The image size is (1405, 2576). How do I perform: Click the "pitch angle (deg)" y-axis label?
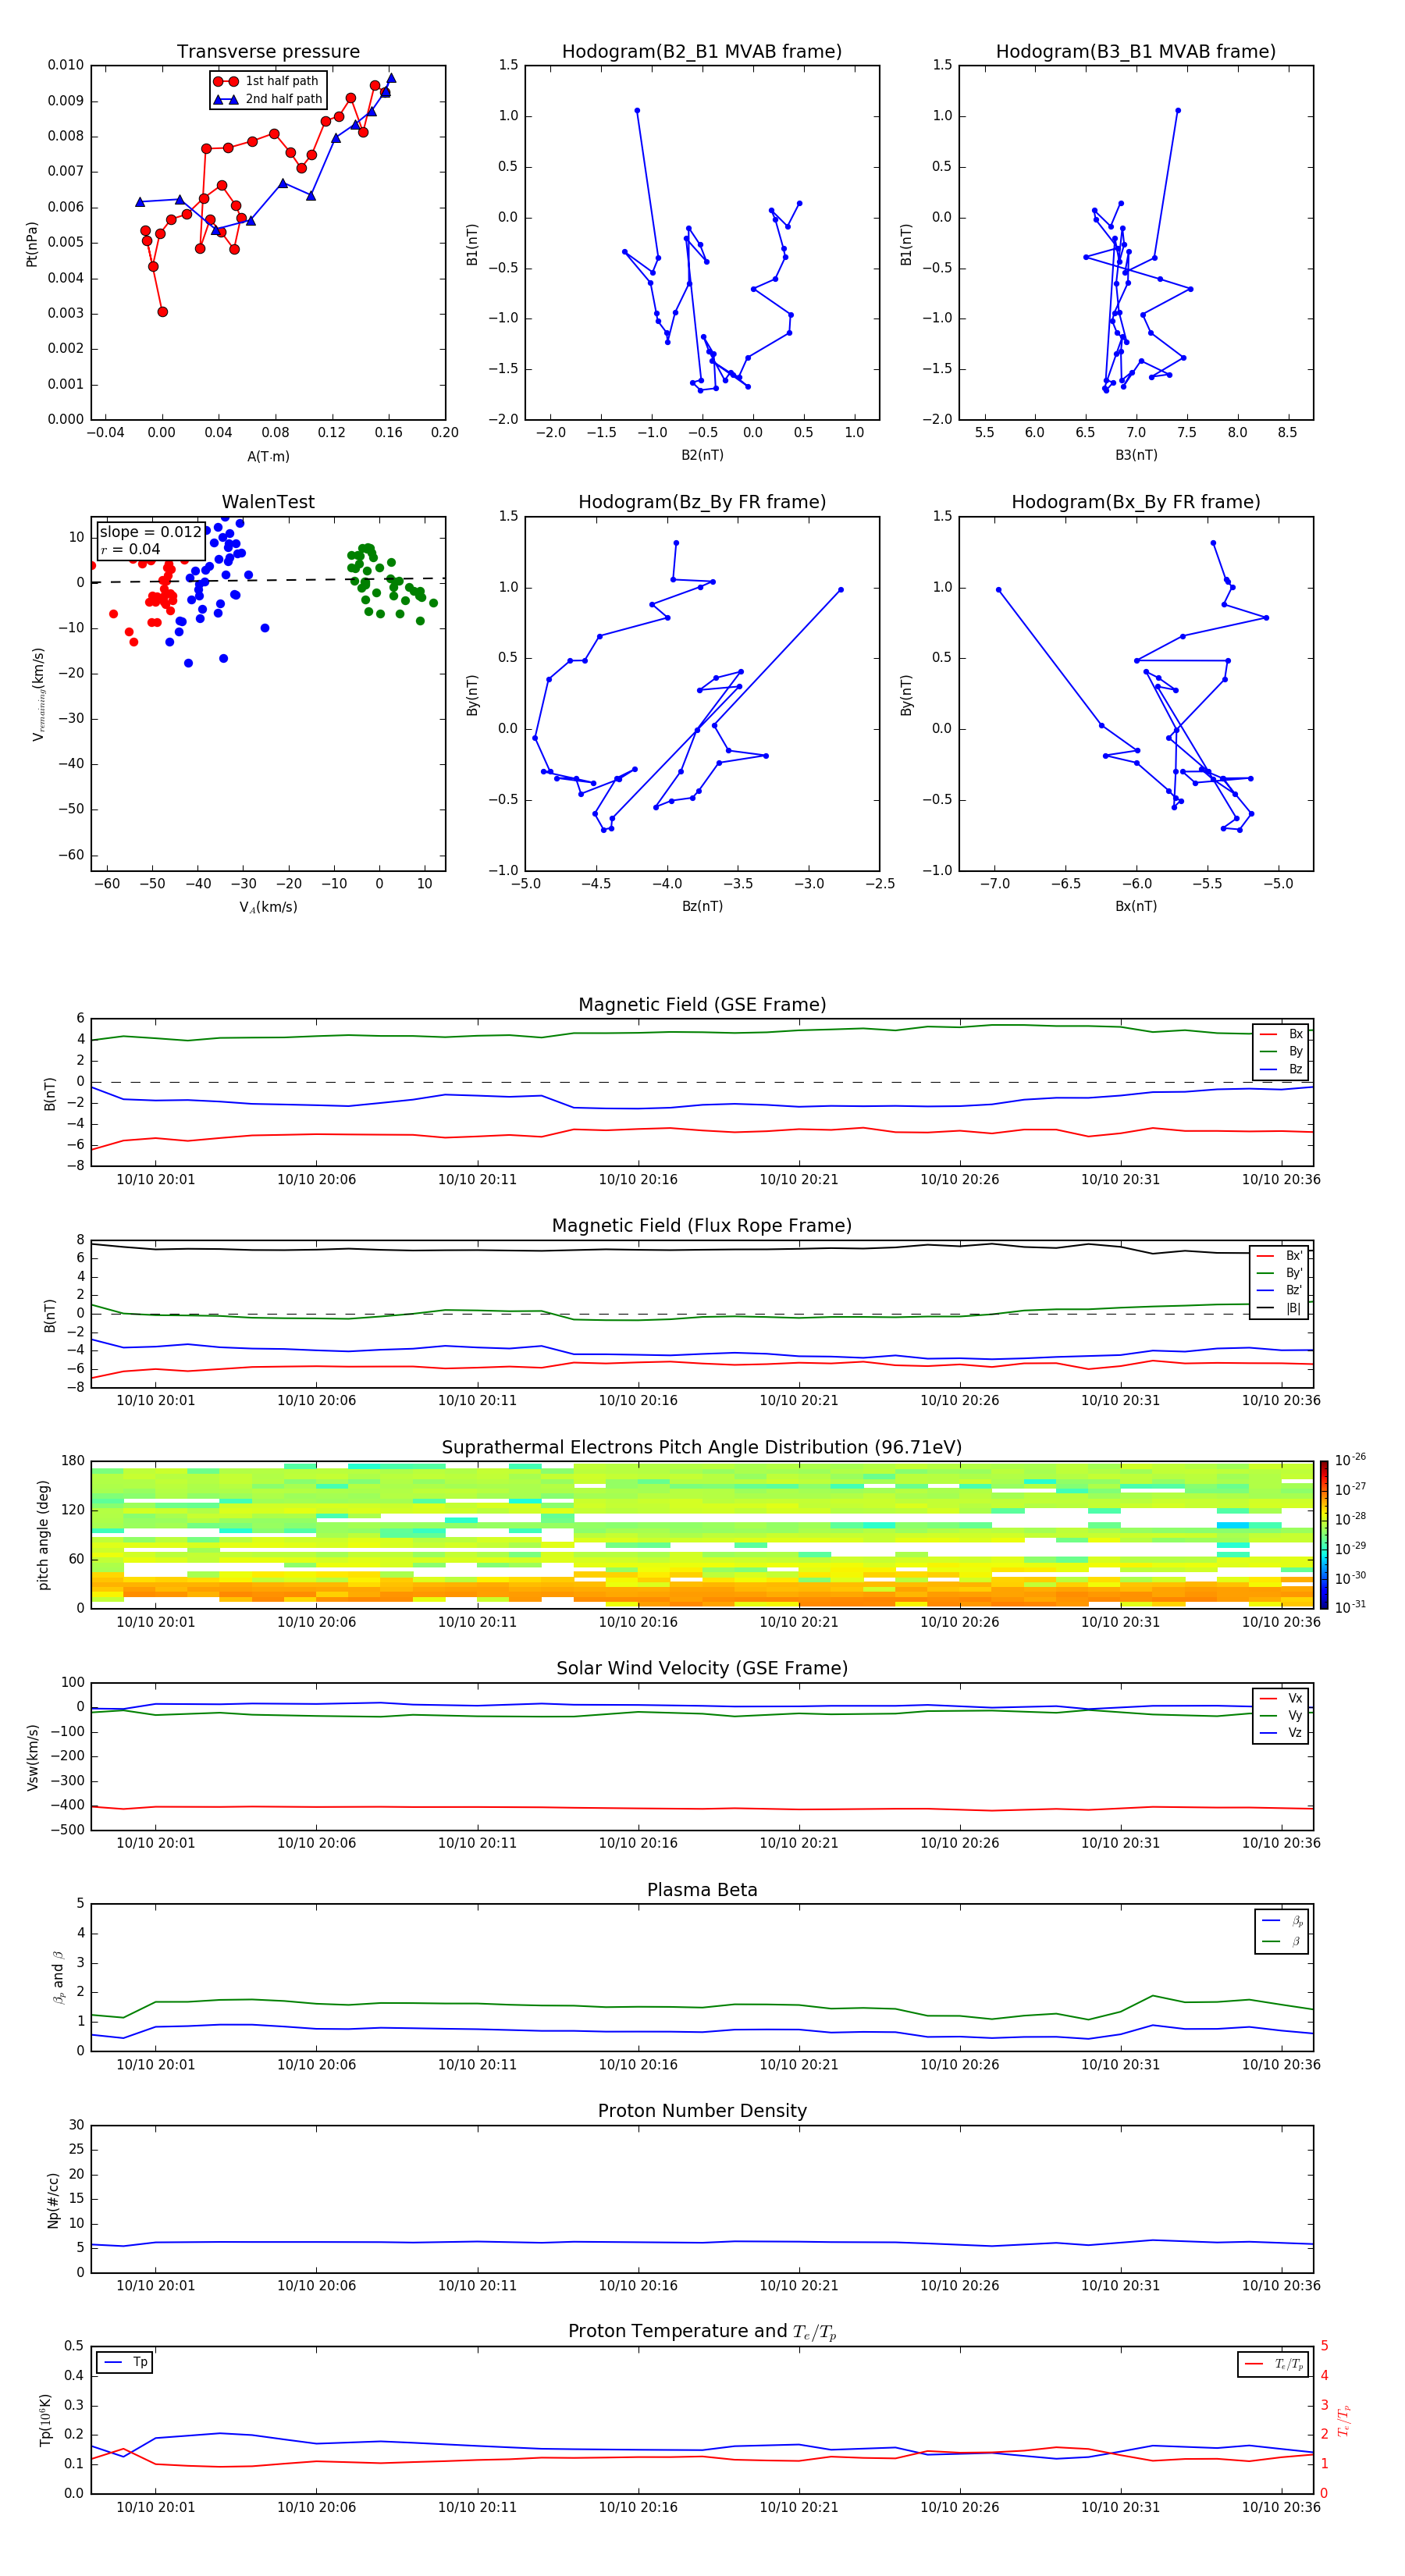[43, 1535]
